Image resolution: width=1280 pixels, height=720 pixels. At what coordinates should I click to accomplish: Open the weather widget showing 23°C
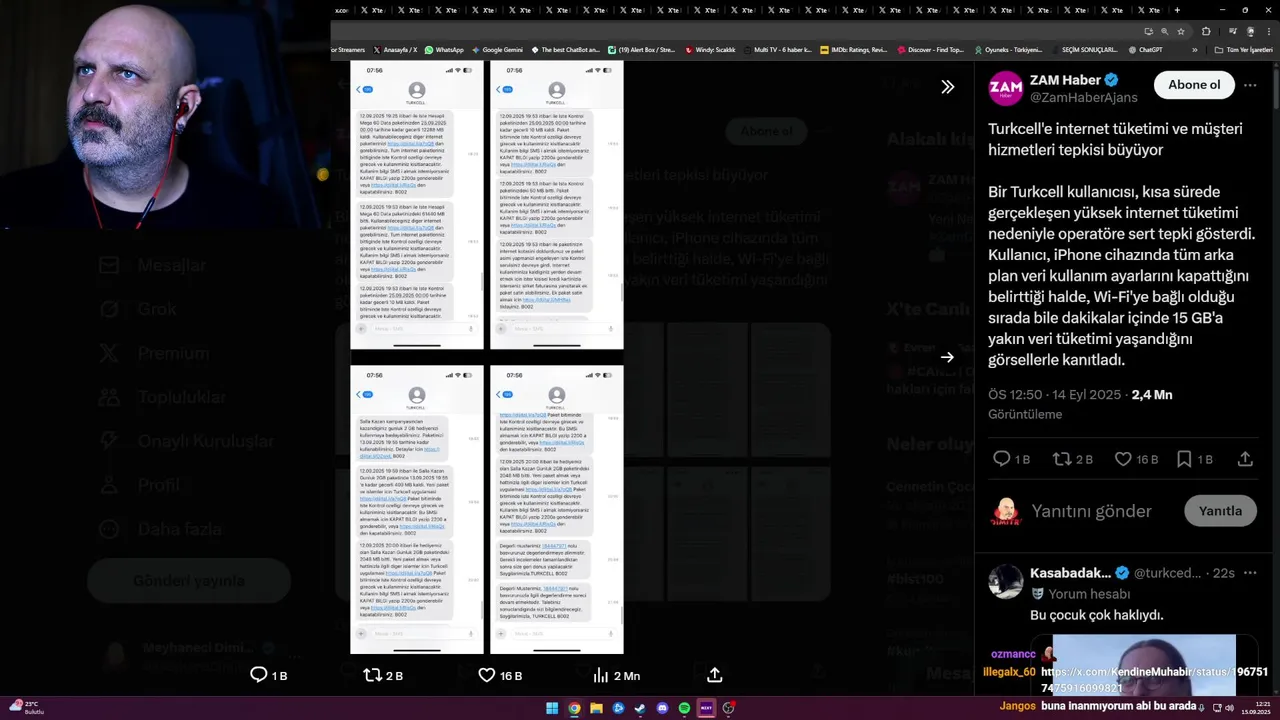[x=27, y=708]
